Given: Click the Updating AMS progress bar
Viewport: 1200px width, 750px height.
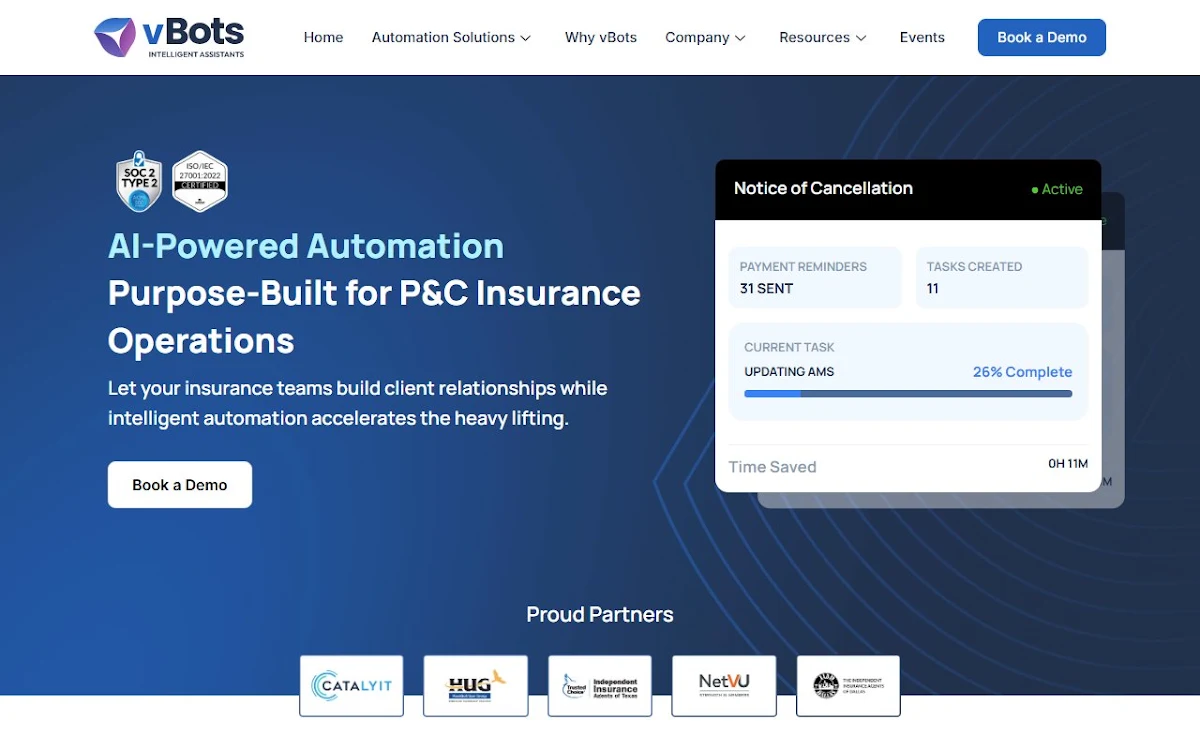Looking at the screenshot, I should (x=908, y=394).
